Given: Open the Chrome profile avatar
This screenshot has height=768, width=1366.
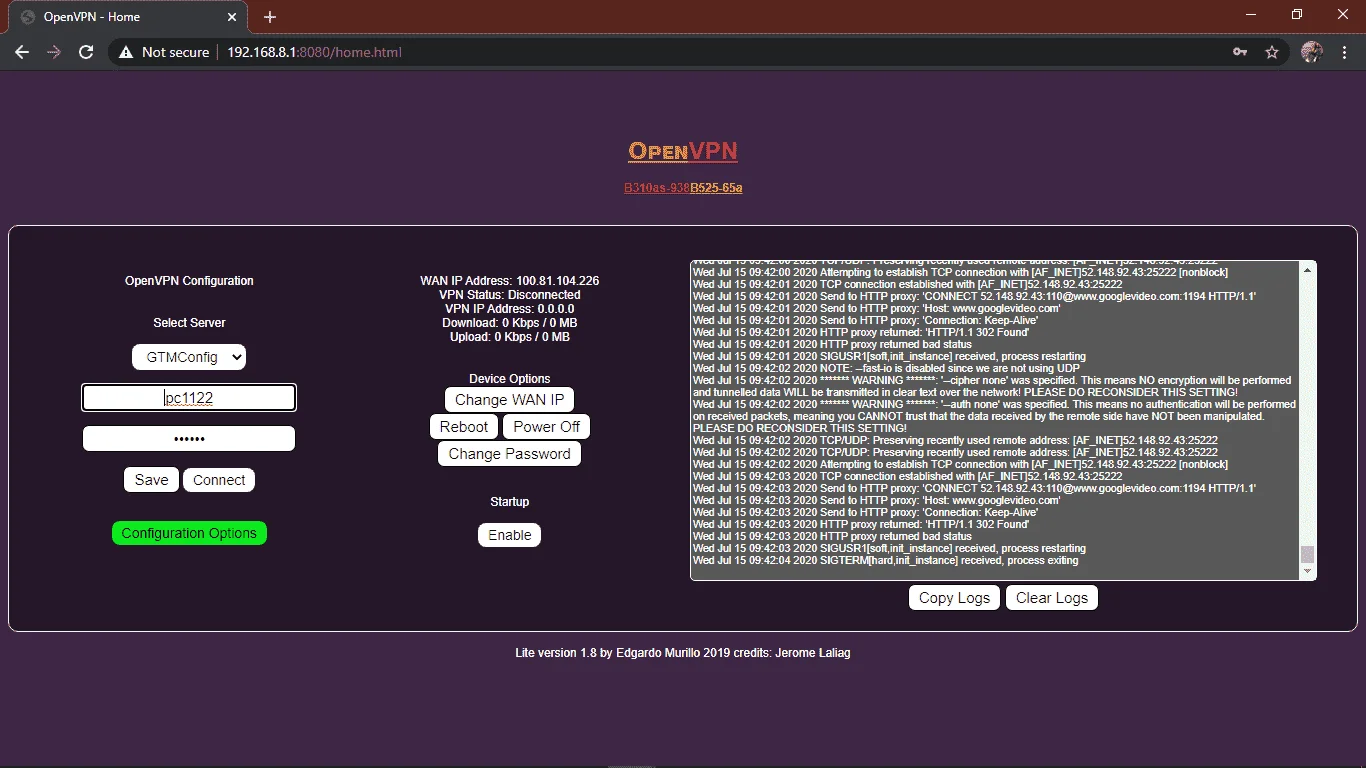Looking at the screenshot, I should click(x=1312, y=52).
